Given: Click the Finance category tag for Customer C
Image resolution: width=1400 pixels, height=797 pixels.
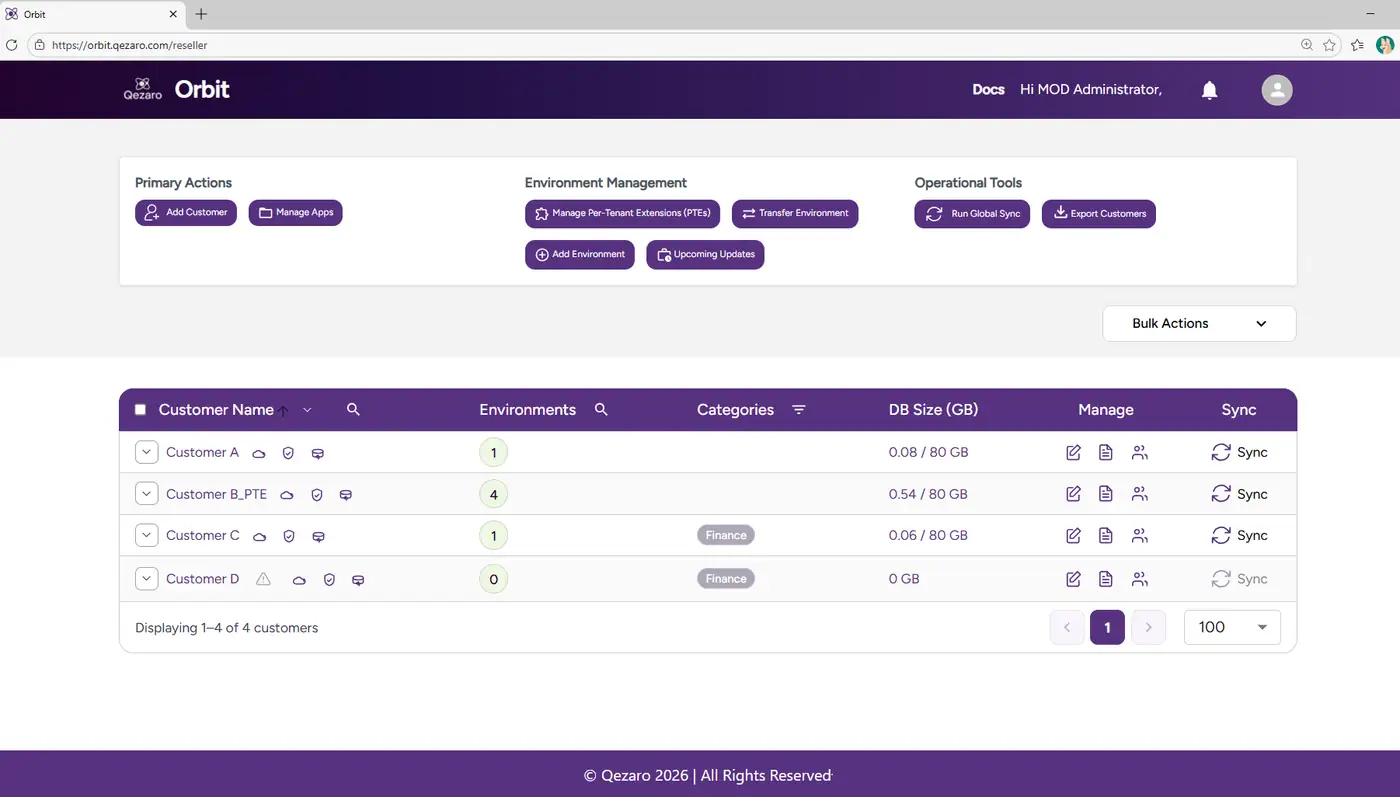Looking at the screenshot, I should tap(725, 536).
